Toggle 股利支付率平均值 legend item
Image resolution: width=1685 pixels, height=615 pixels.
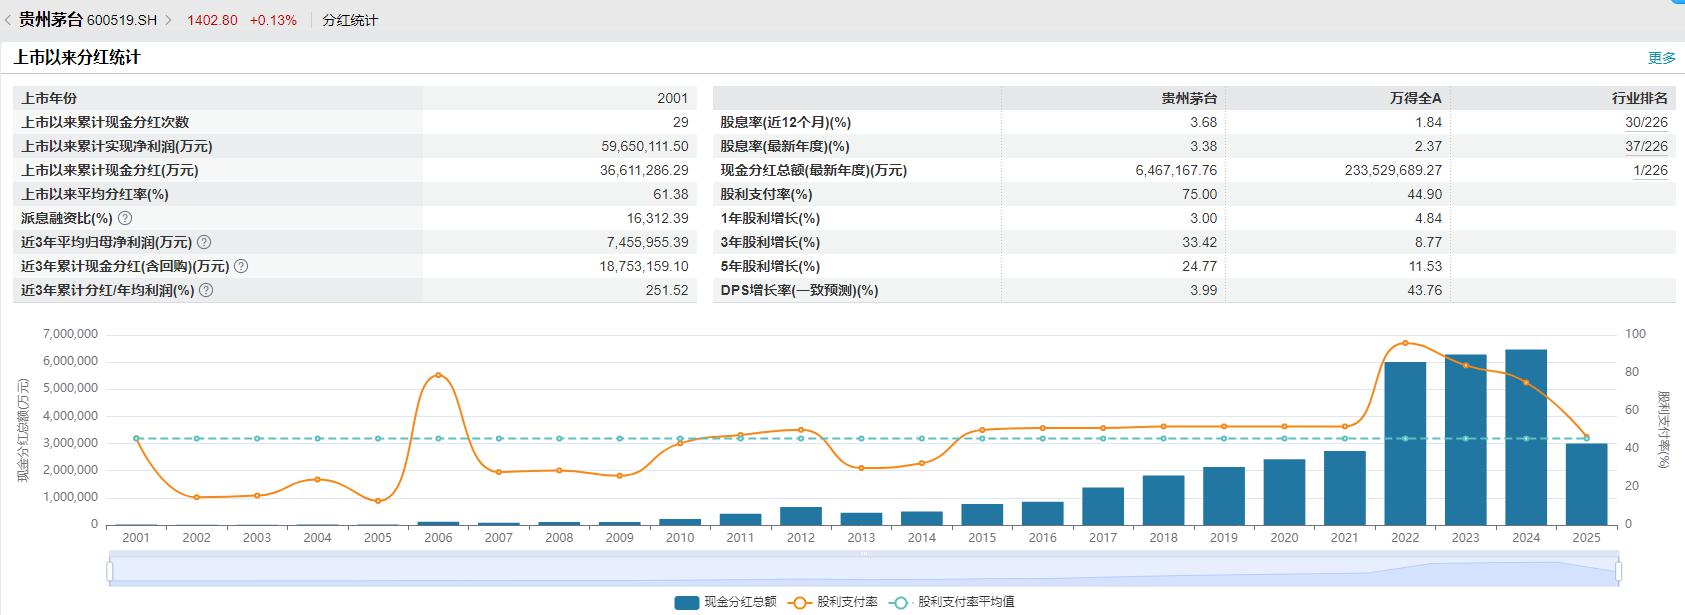click(x=966, y=602)
